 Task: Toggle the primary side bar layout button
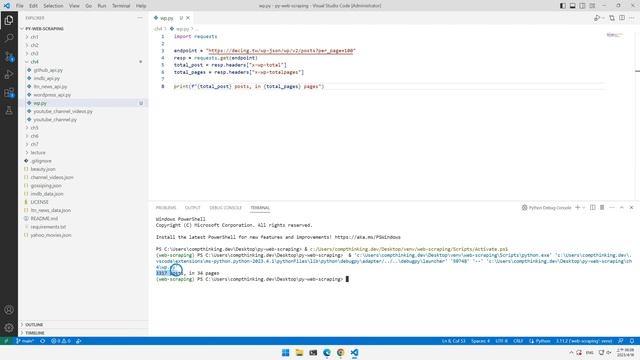pos(563,6)
